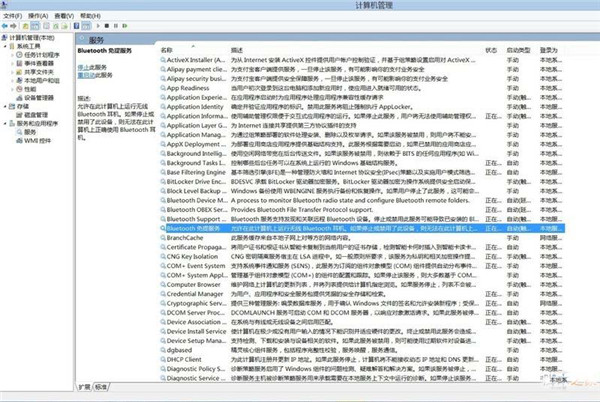Open the 操作(A) menu
600x402 pixels.
pos(38,16)
